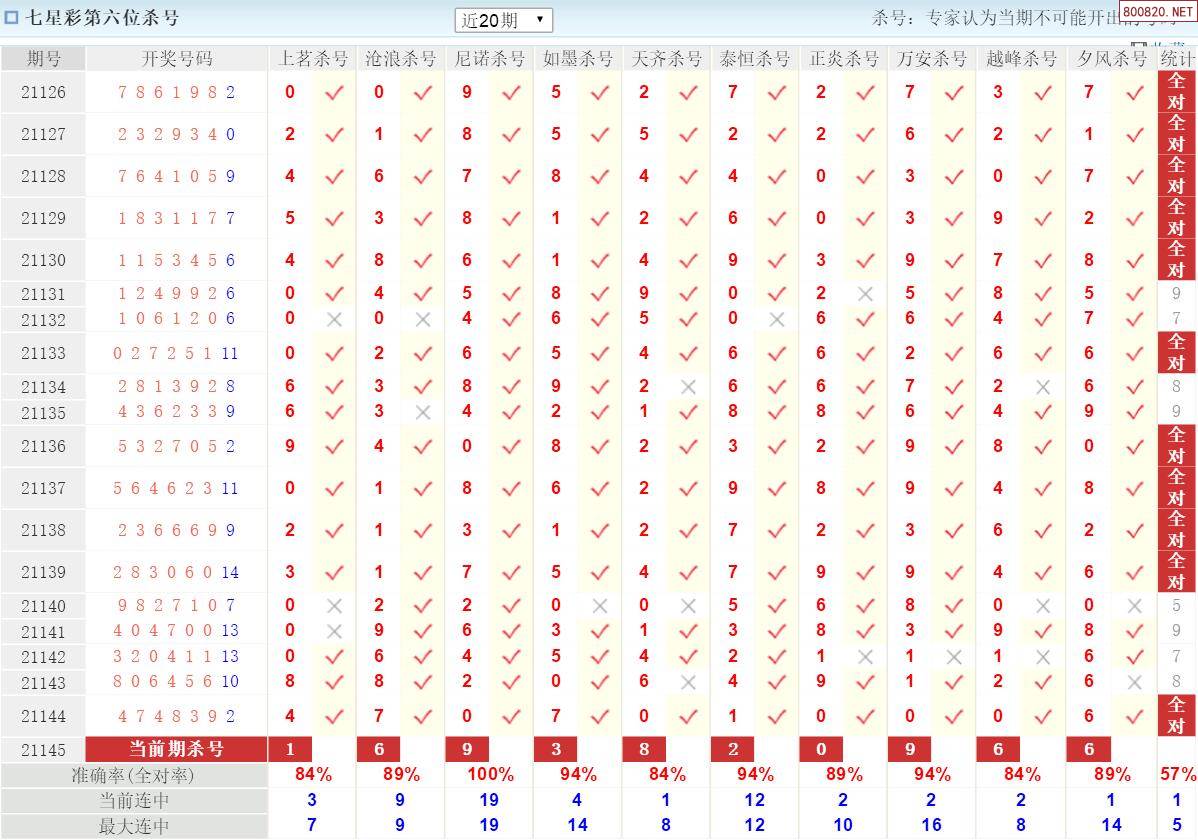
Task: Click period number 21145
Action: [44, 750]
